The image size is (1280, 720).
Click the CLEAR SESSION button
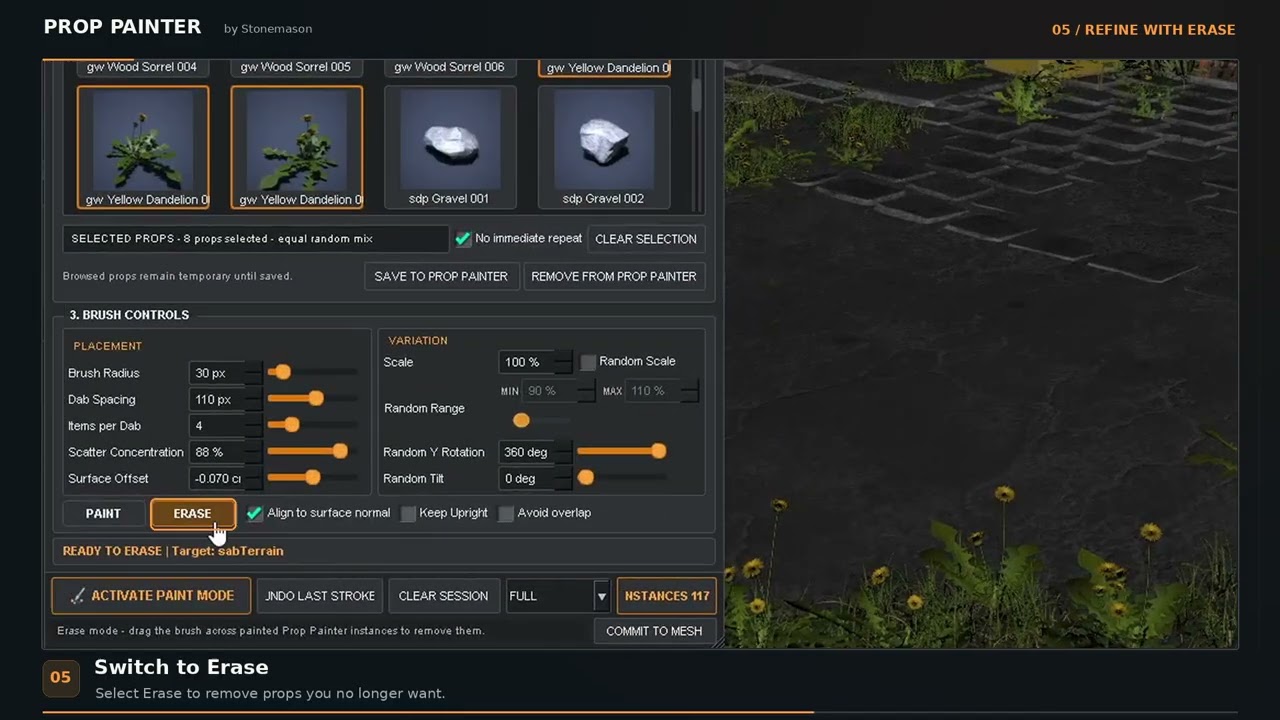(x=443, y=596)
